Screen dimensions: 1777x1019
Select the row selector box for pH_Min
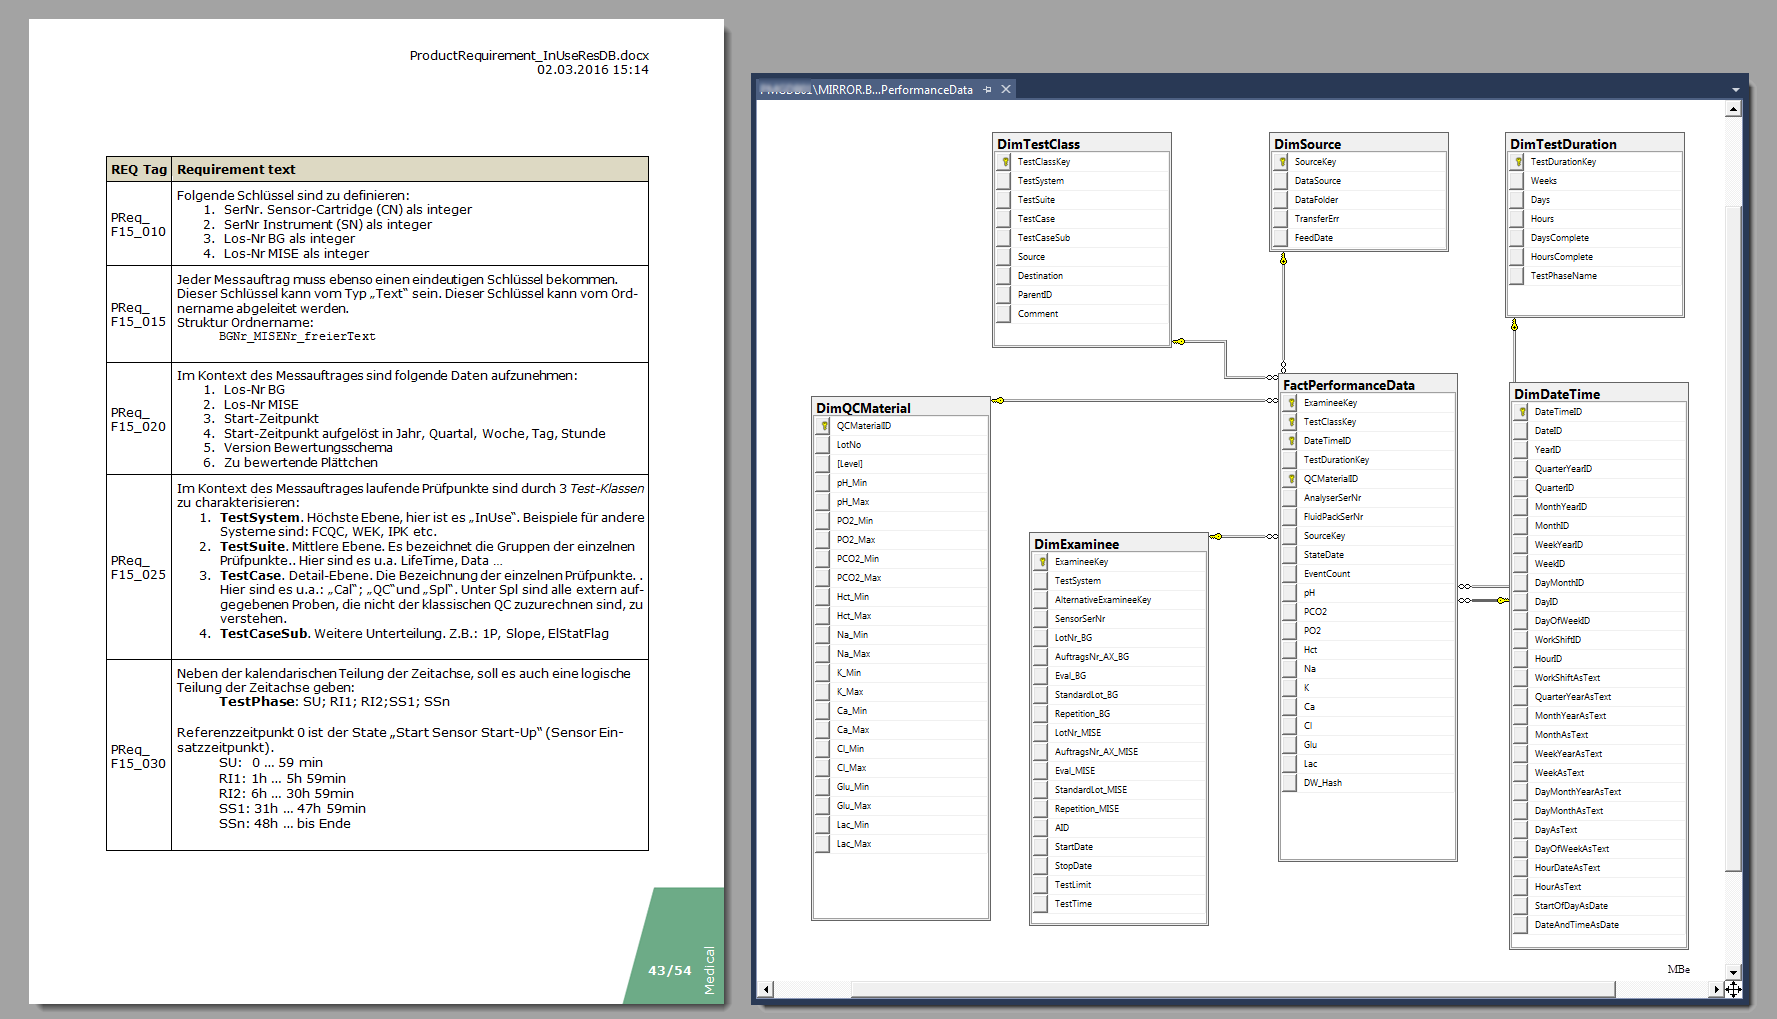pyautogui.click(x=823, y=483)
